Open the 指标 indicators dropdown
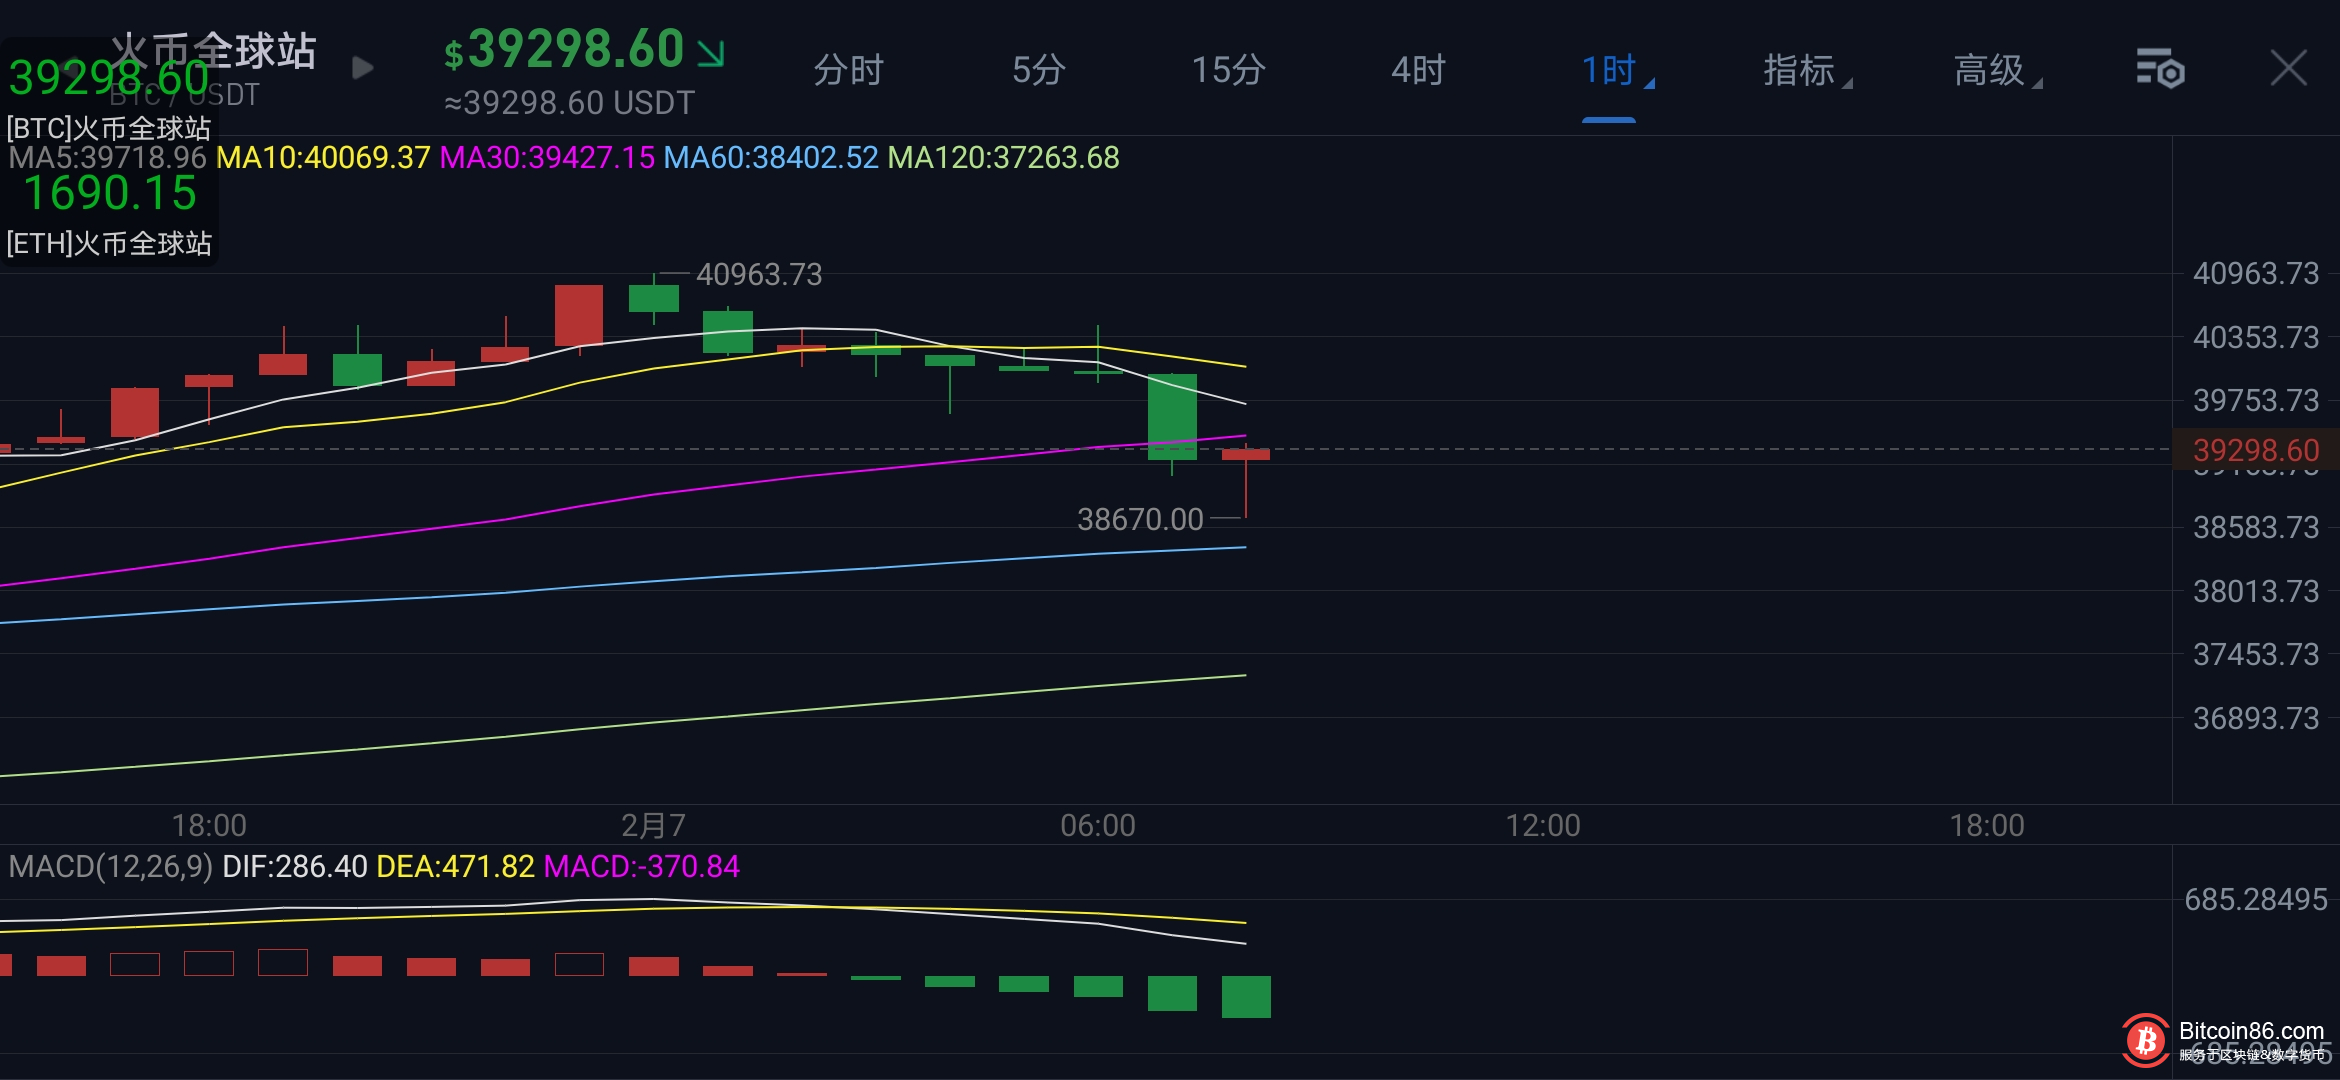The width and height of the screenshot is (2340, 1080). 1802,70
